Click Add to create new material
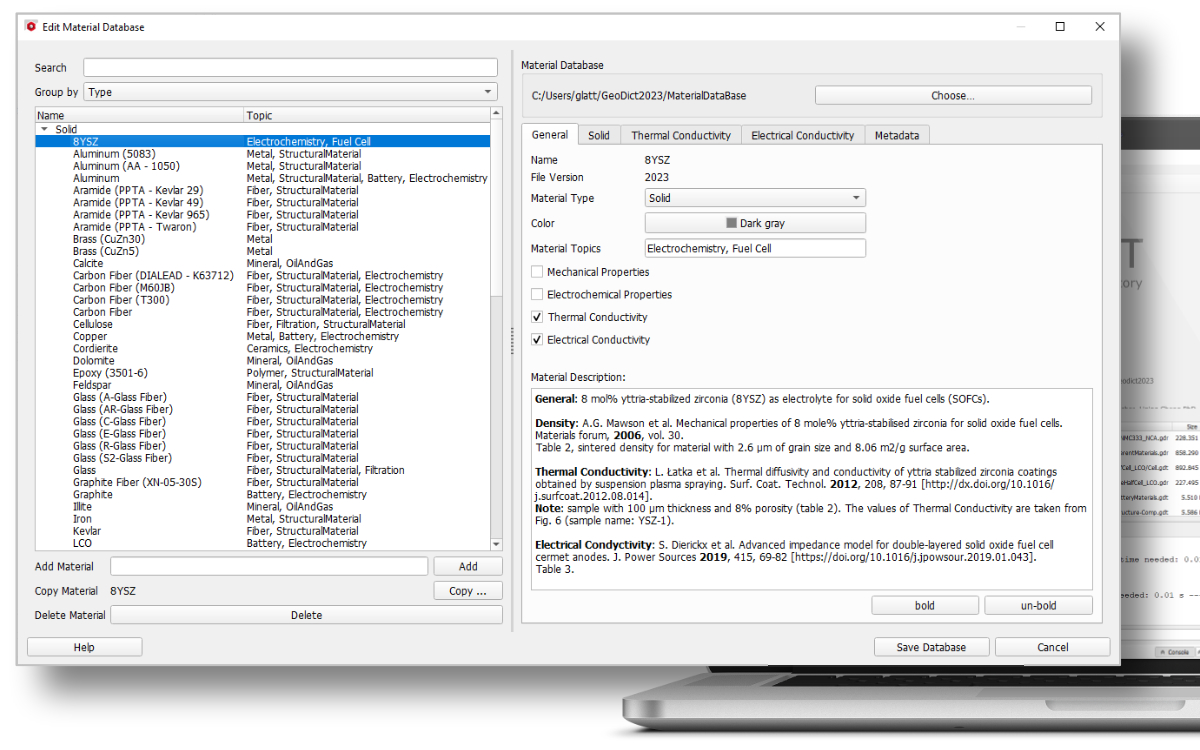This screenshot has height=750, width=1200. click(468, 565)
